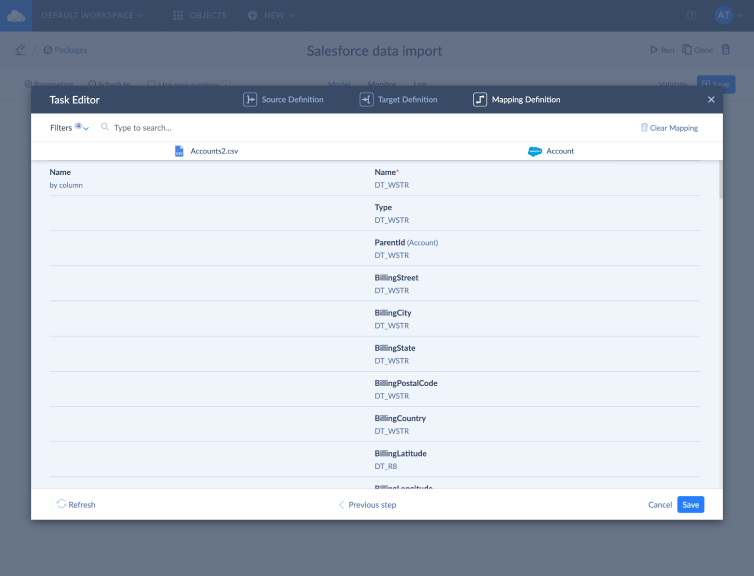Click the Salesforce cloud icon beside Account
This screenshot has height=576, width=754.
535,151
